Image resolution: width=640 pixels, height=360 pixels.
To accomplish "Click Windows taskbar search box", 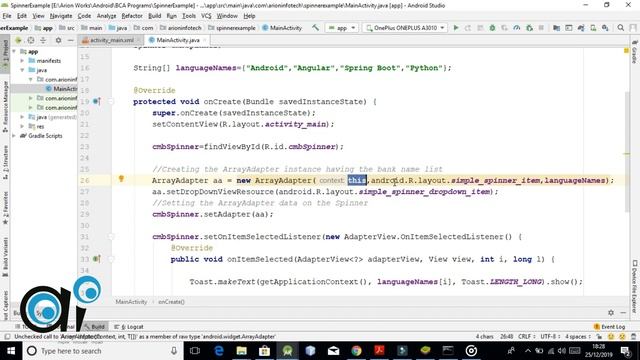I will coord(103,351).
